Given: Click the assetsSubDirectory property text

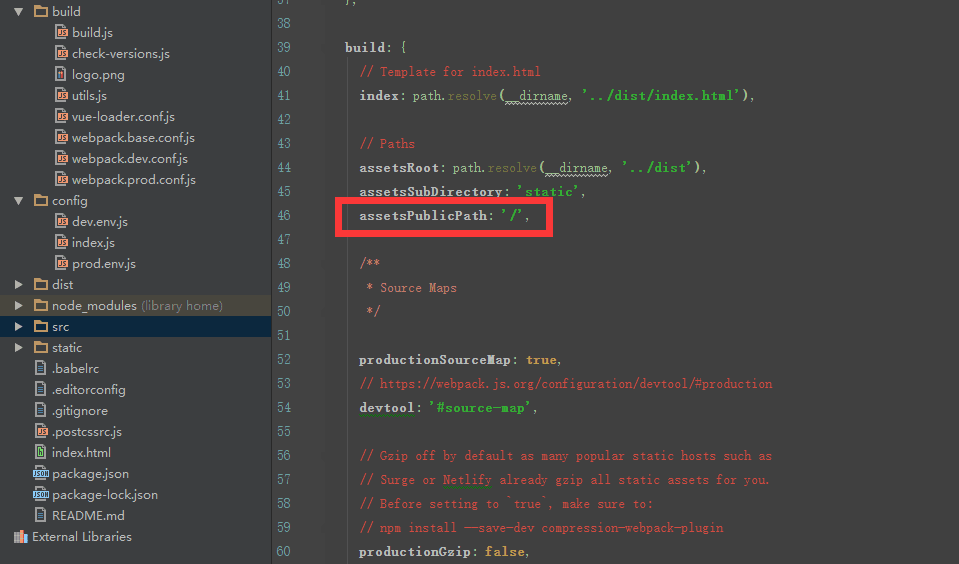Looking at the screenshot, I should click(x=431, y=191).
